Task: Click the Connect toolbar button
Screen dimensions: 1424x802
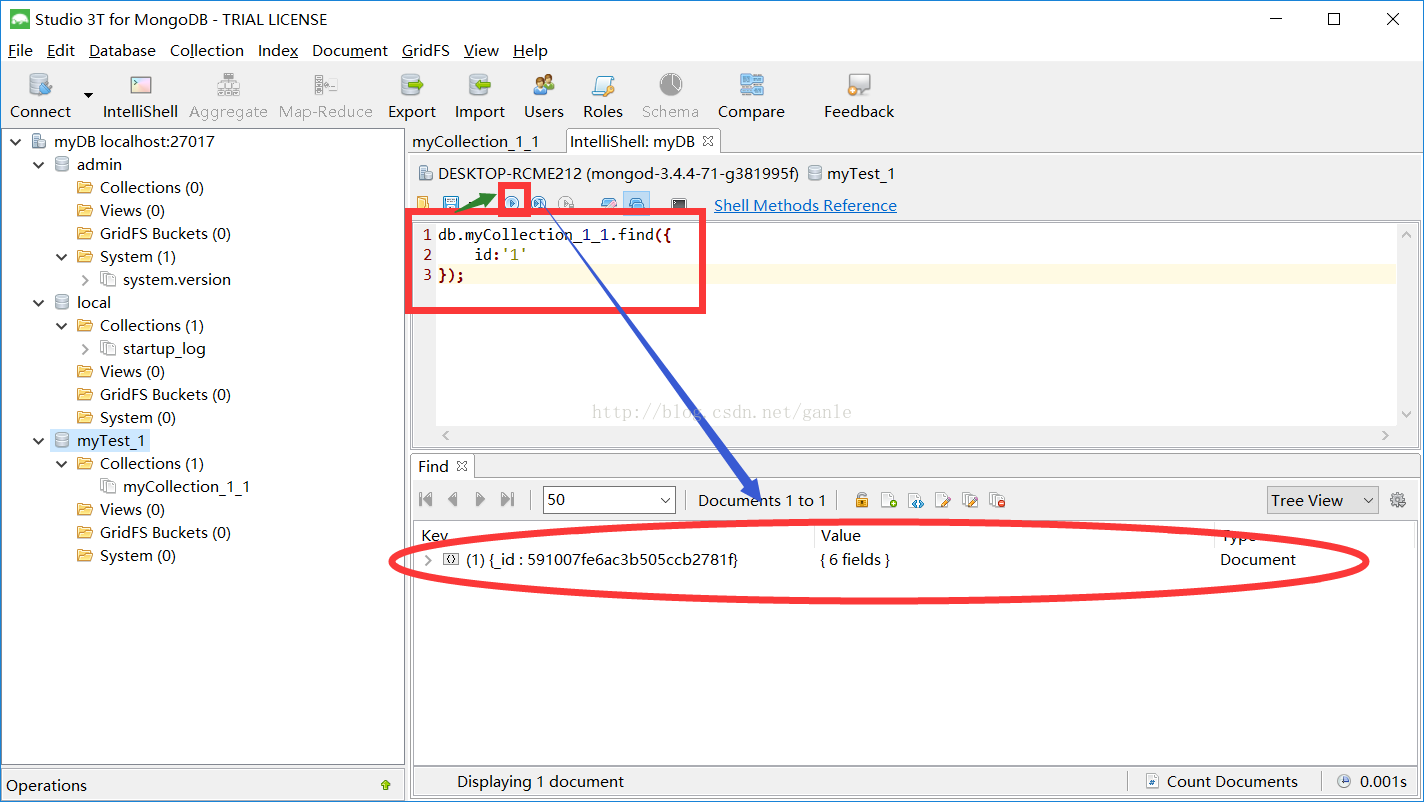Action: tap(40, 96)
